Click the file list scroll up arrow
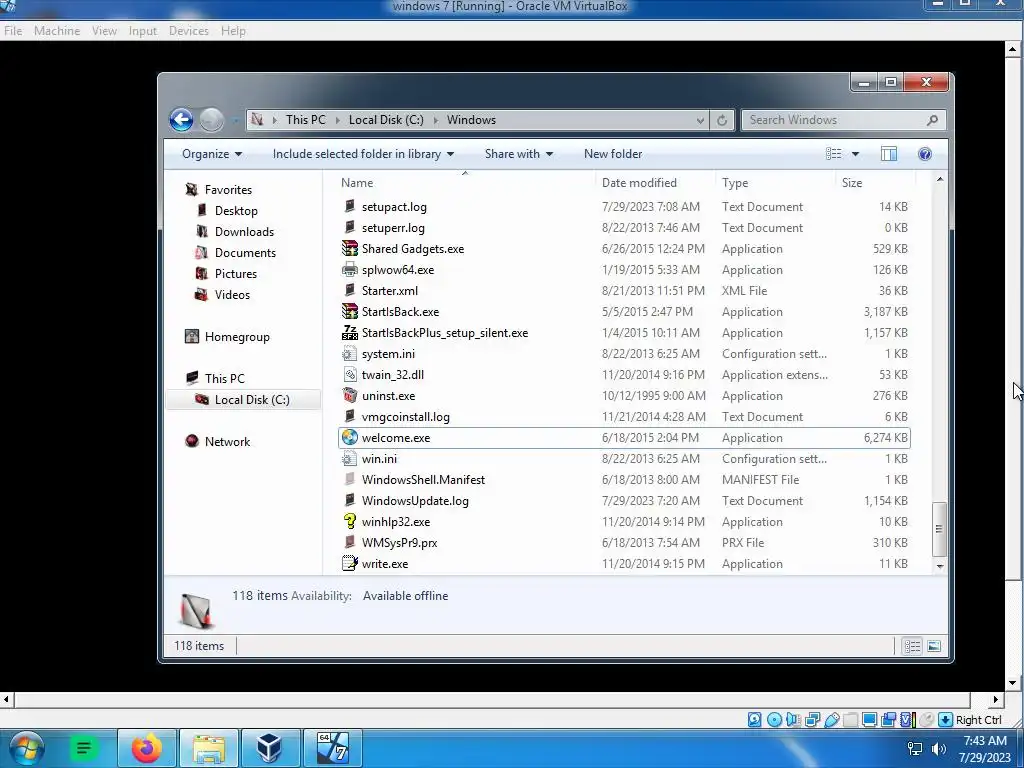This screenshot has width=1024, height=768. click(940, 180)
